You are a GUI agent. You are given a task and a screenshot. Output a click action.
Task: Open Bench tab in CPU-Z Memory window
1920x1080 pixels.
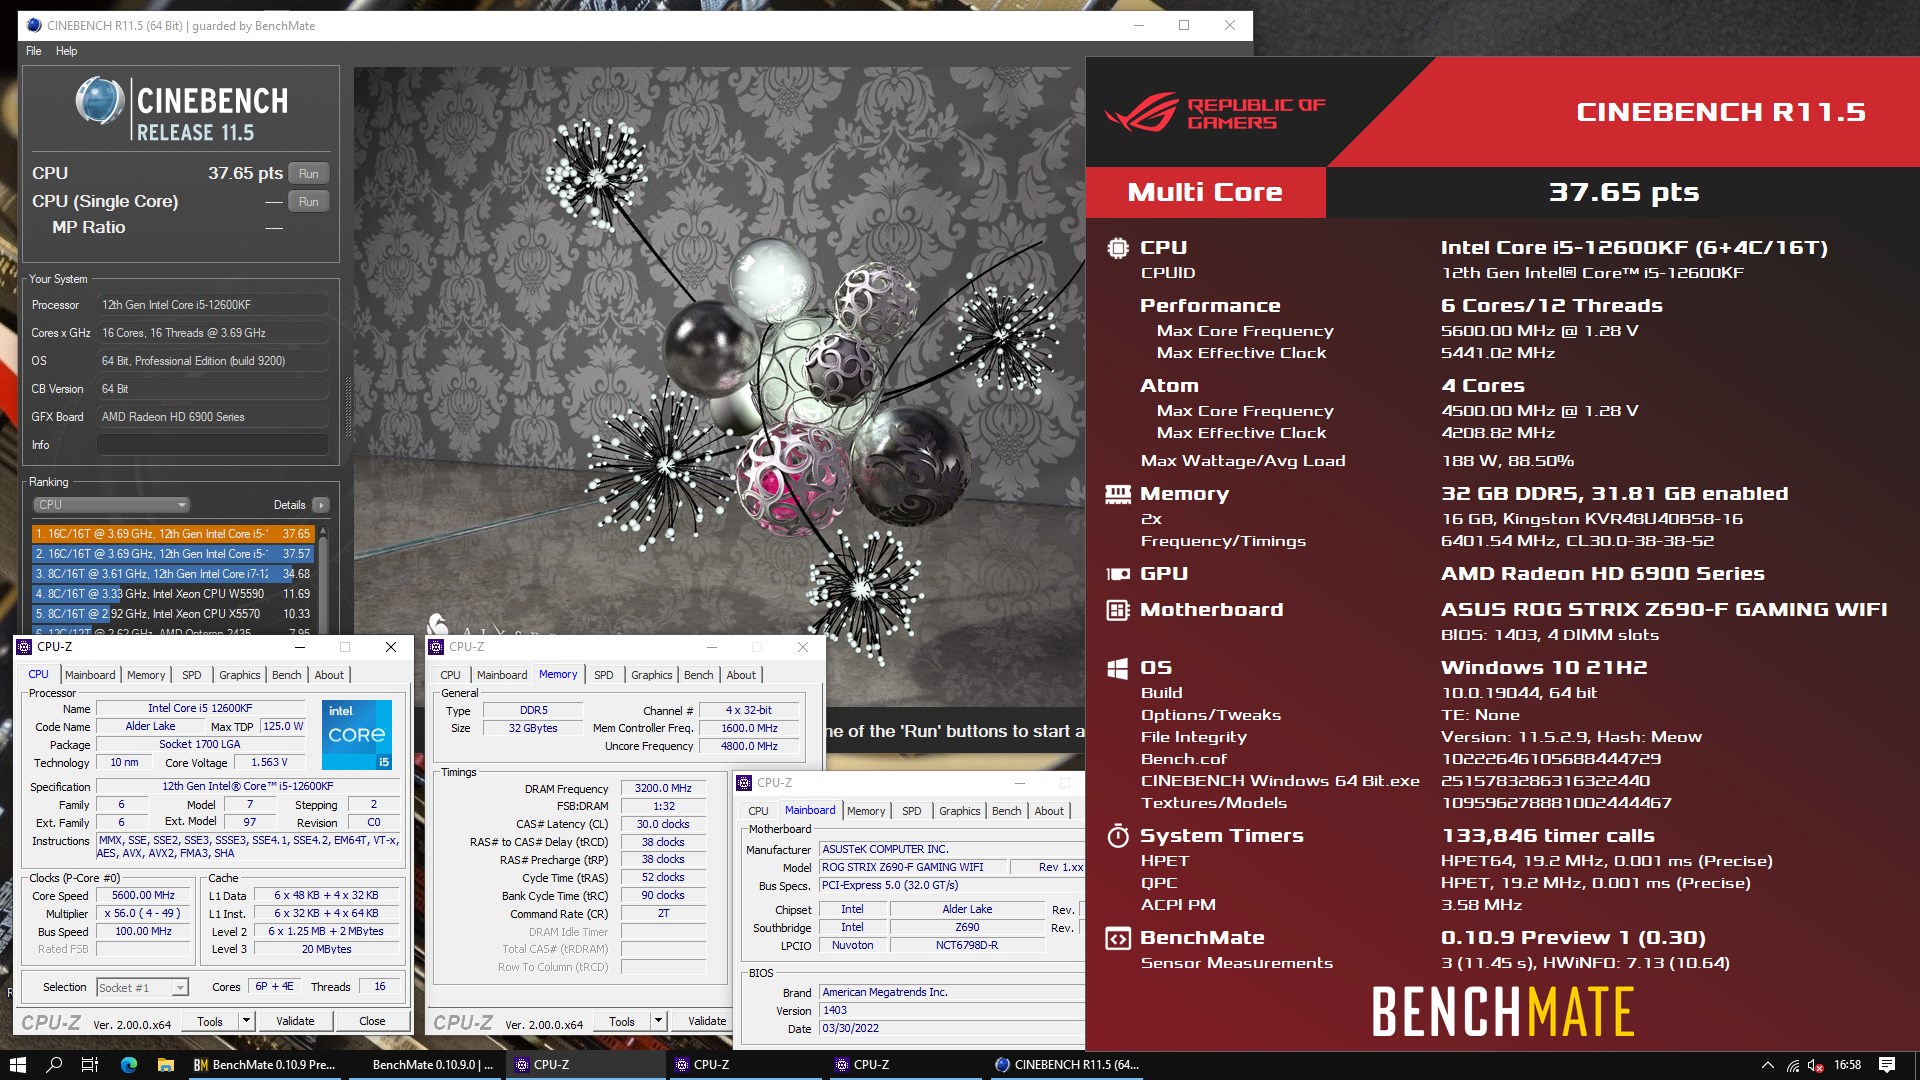(x=699, y=675)
